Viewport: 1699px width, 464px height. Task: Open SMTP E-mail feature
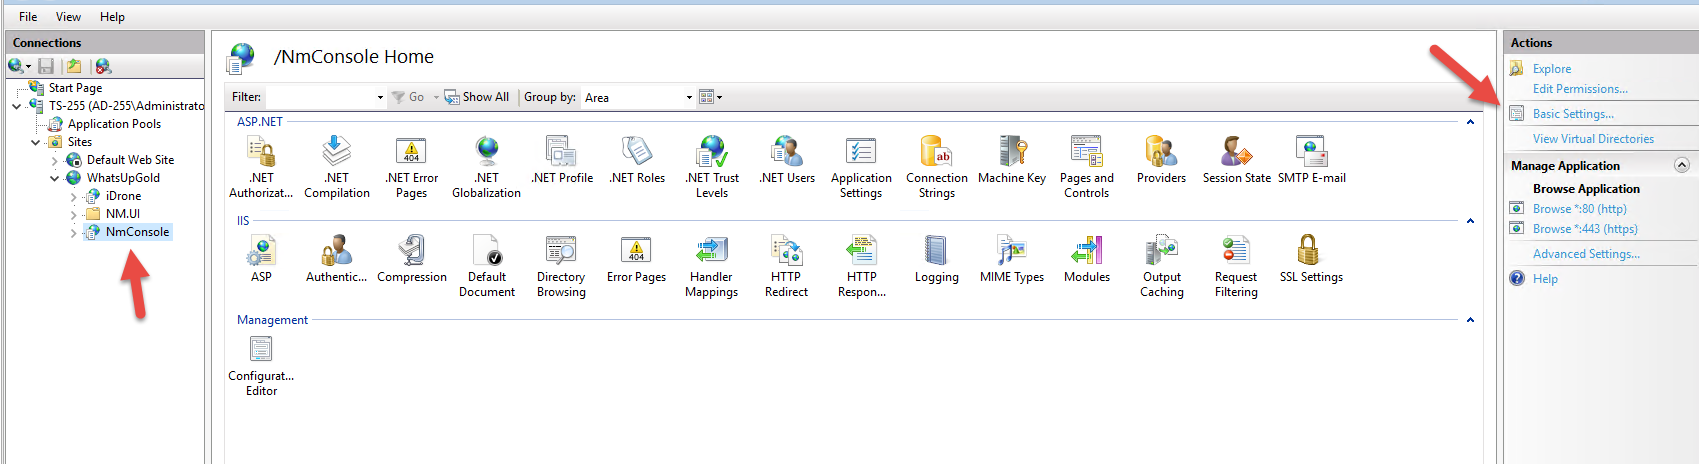(1311, 160)
